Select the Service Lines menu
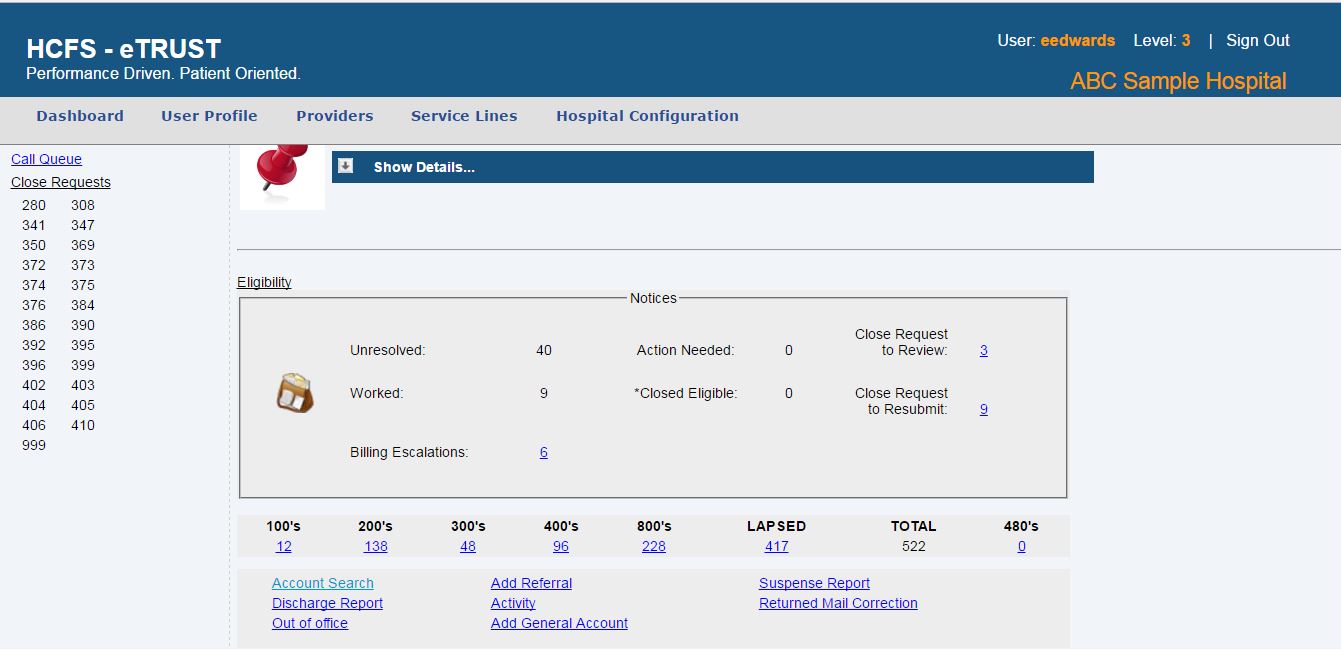 click(x=464, y=116)
